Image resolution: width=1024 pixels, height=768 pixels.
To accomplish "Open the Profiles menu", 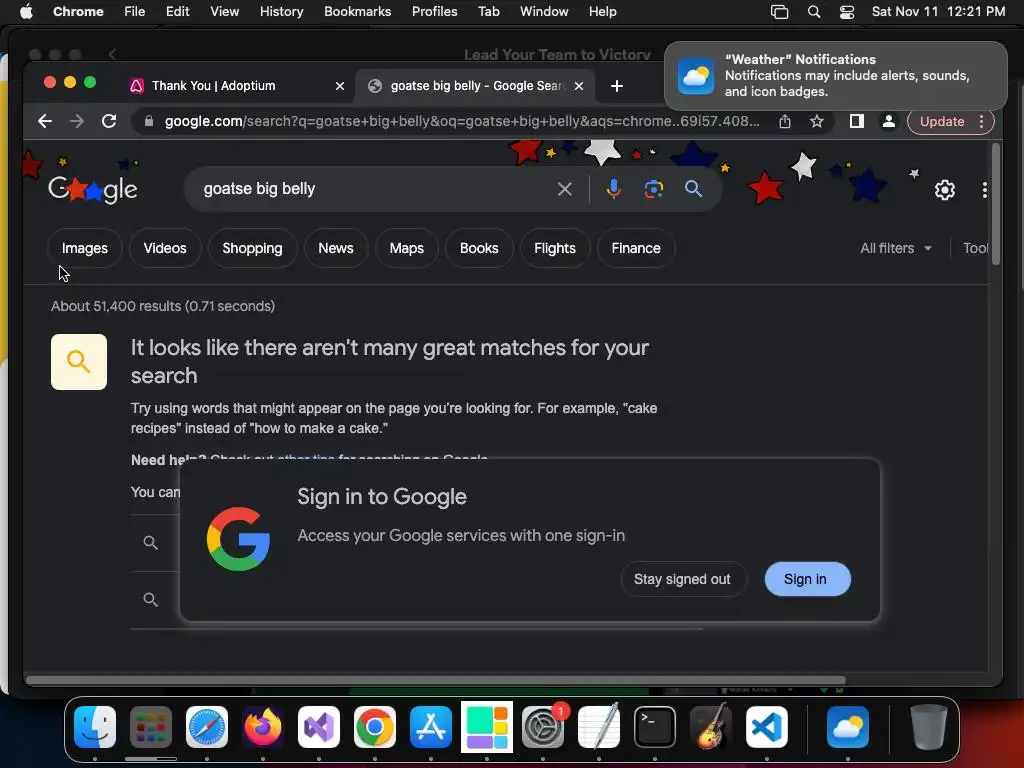I will tap(434, 12).
